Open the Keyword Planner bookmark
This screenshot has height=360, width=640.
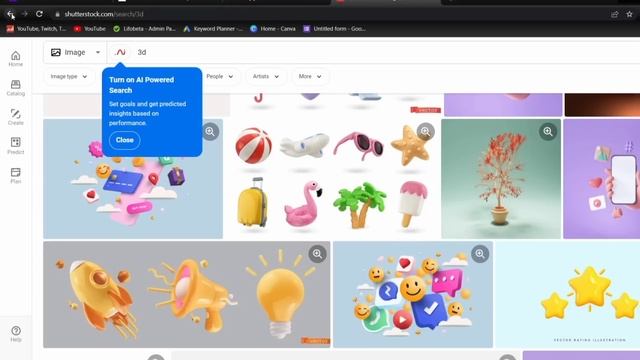click(213, 29)
